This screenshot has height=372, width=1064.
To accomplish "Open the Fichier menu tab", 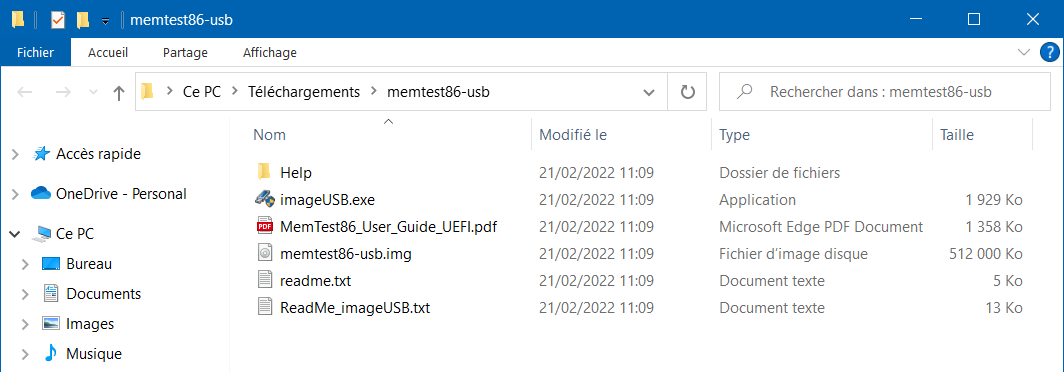I will pos(35,52).
